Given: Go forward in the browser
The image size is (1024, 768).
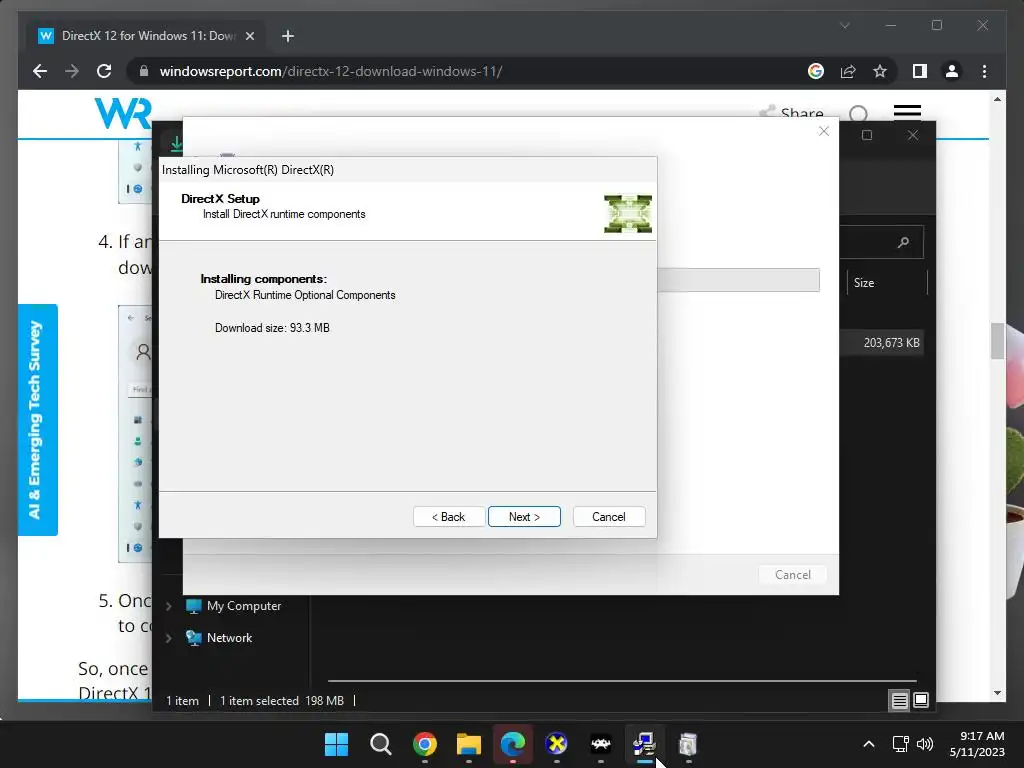Looking at the screenshot, I should point(72,71).
